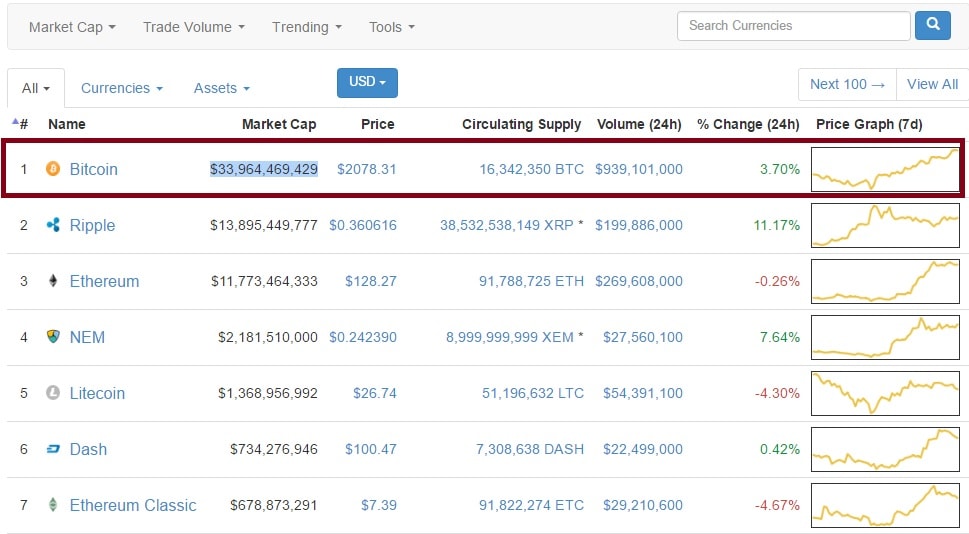Open Bitcoin's 7-day price graph
Screen dimensions: 969x534
pyautogui.click(x=885, y=169)
